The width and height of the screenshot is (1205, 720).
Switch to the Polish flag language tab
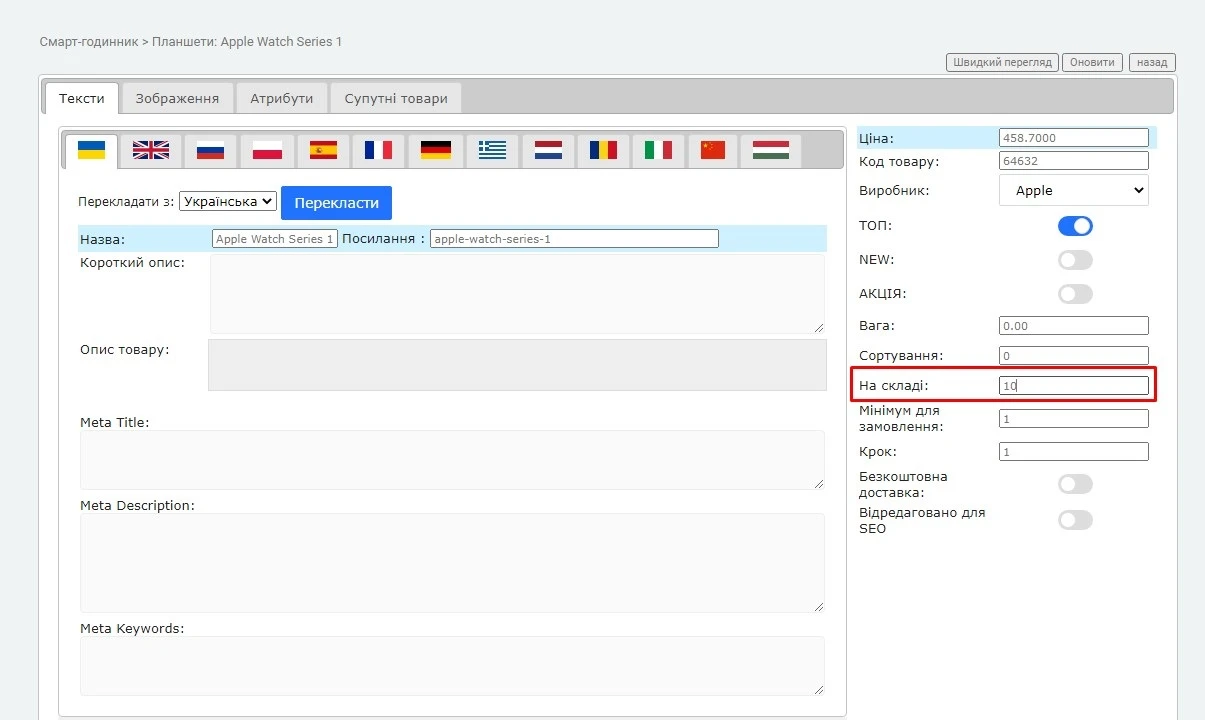pyautogui.click(x=267, y=150)
